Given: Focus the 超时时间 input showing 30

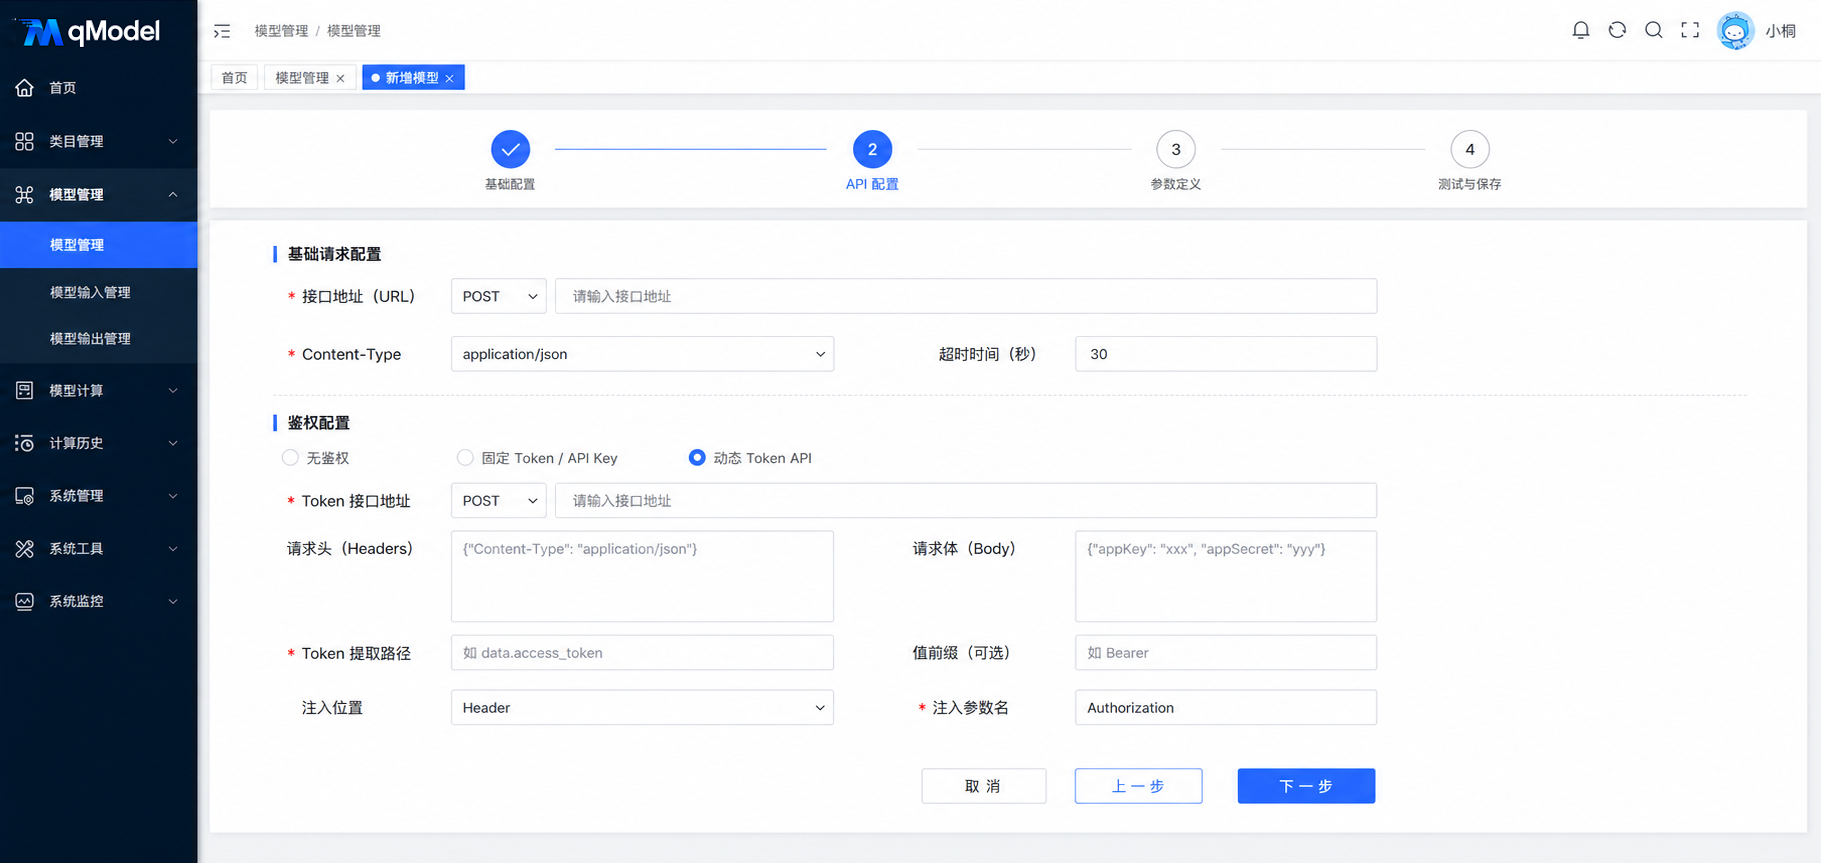Looking at the screenshot, I should click(1226, 354).
